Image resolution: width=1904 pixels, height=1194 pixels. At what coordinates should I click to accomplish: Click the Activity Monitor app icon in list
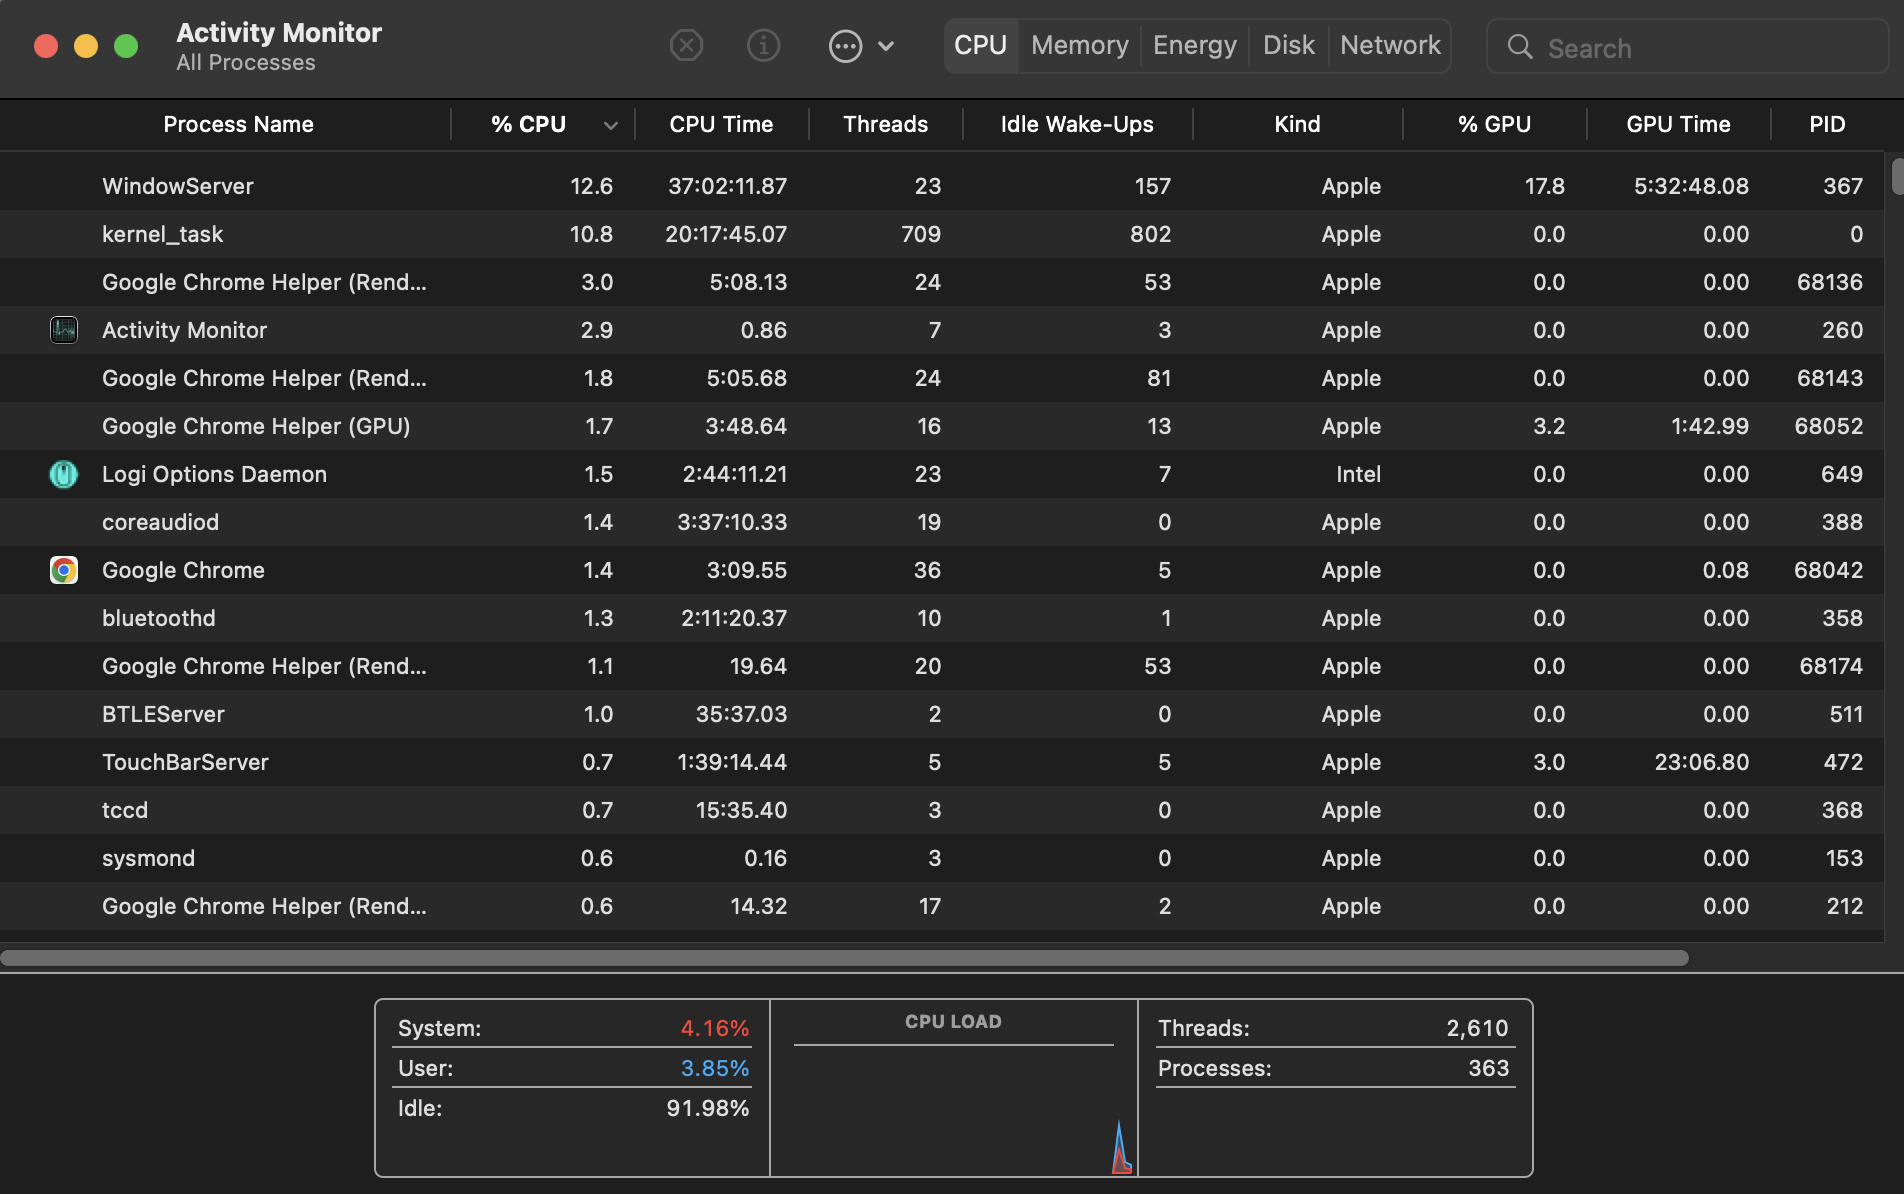(64, 330)
